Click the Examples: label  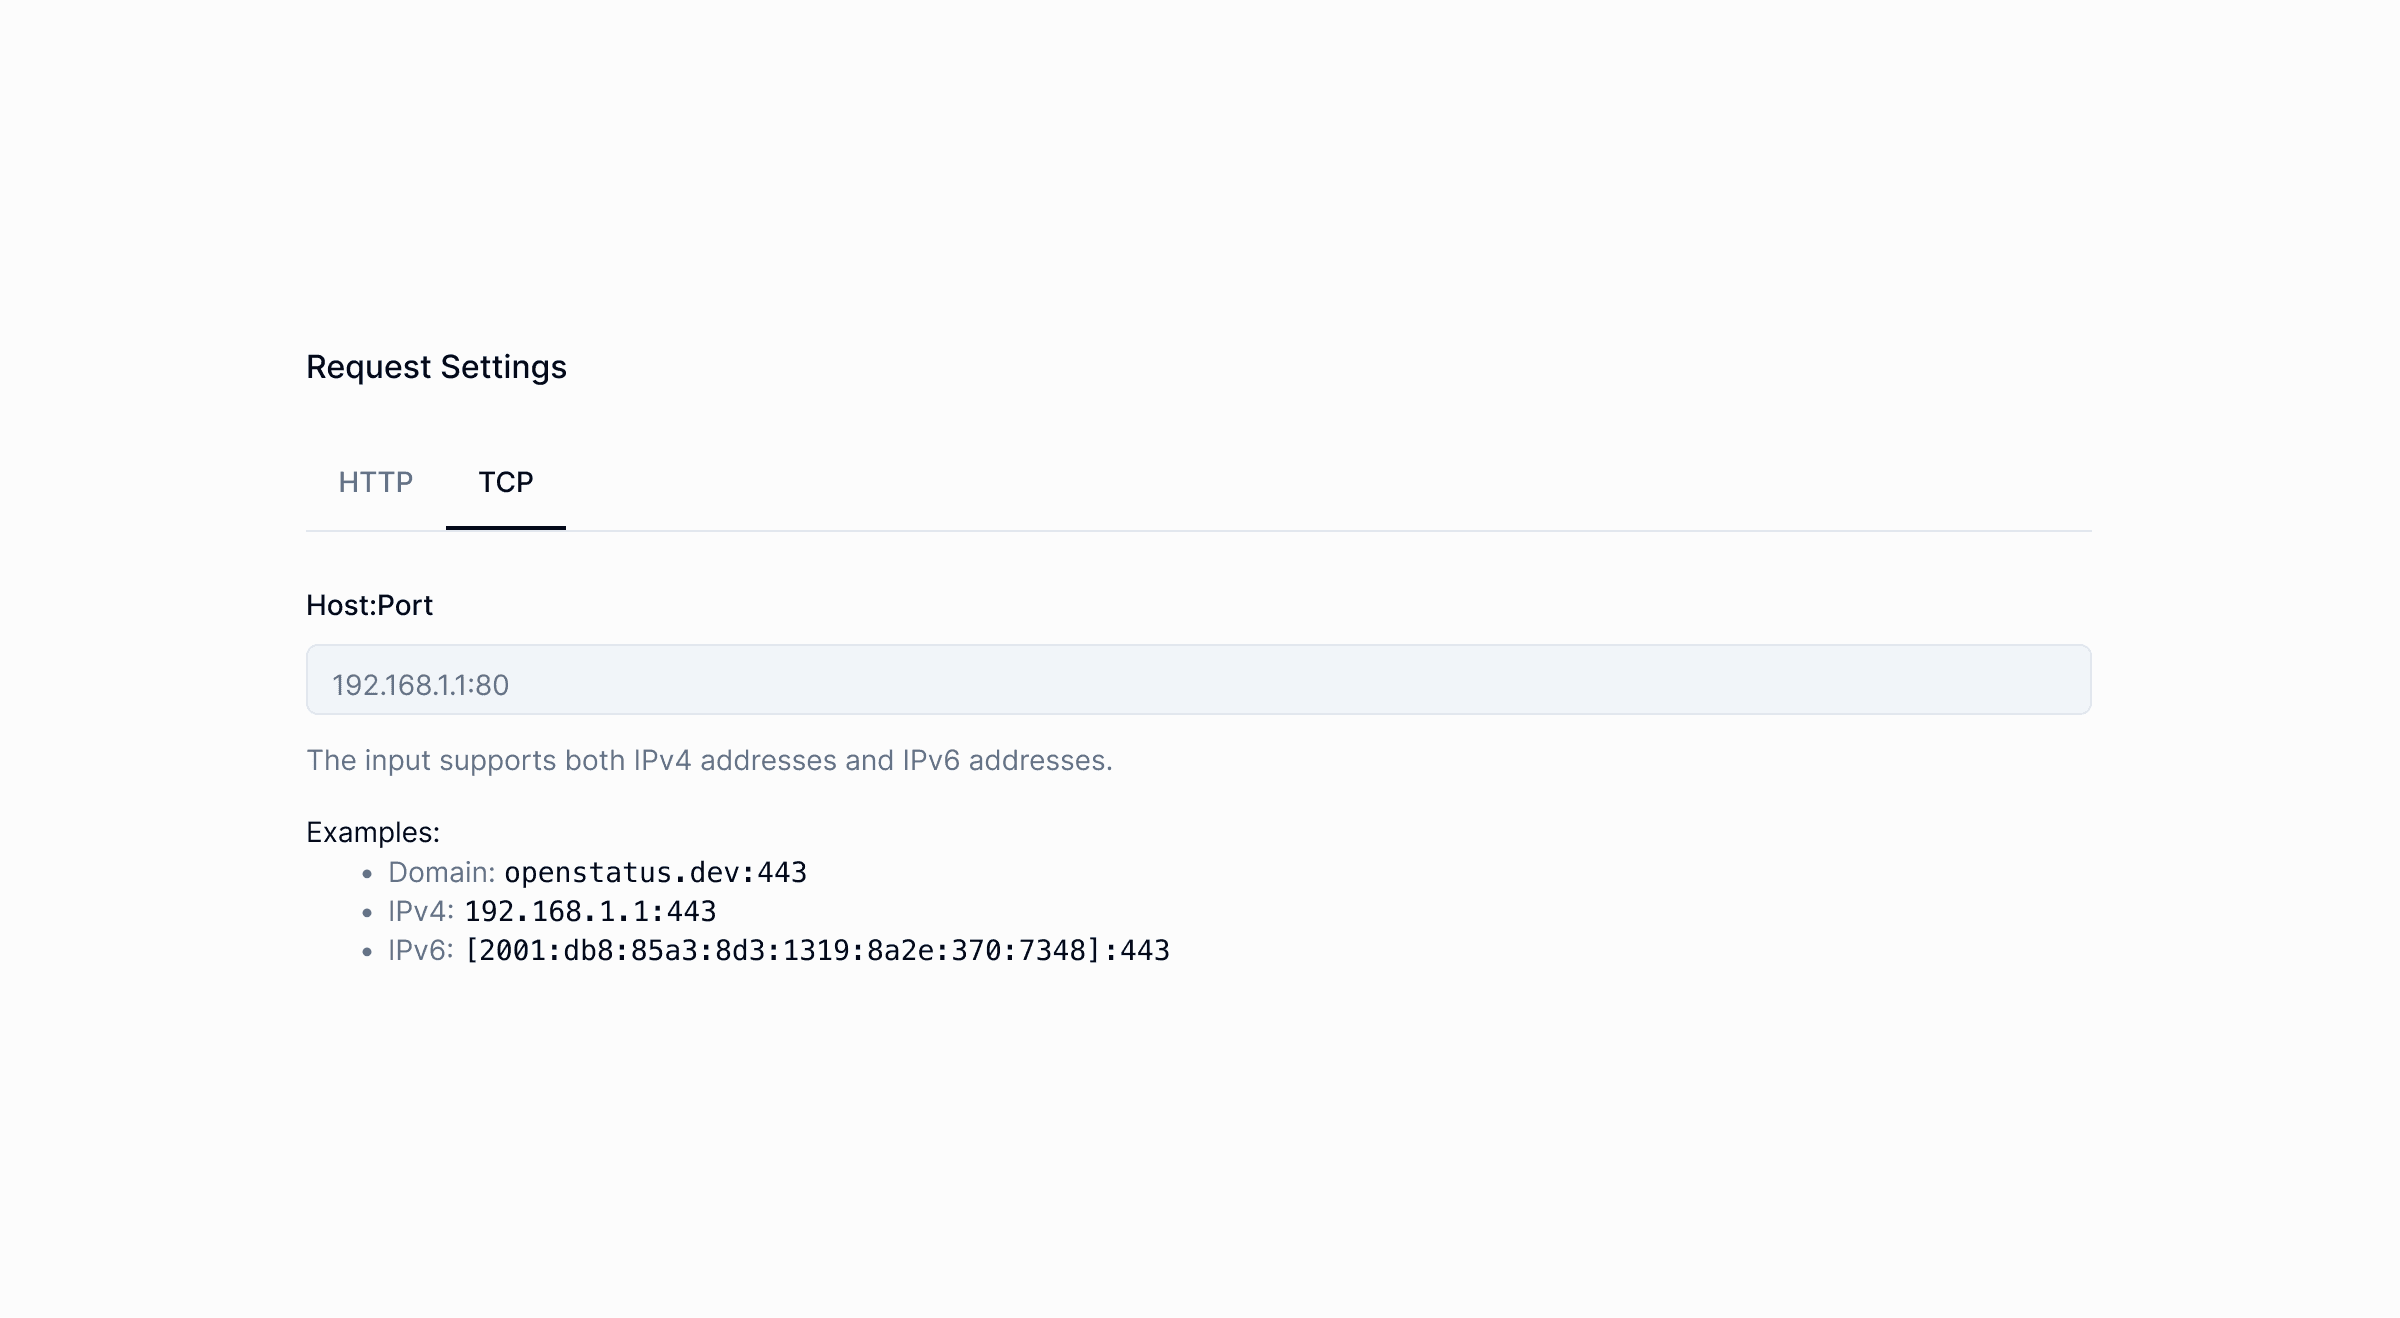[x=373, y=831]
